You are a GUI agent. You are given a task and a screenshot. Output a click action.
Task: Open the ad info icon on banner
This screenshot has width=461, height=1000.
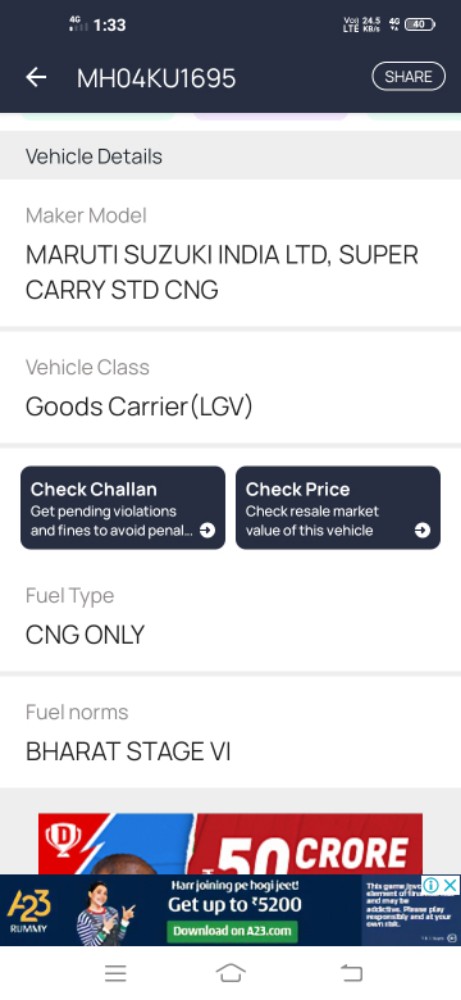pyautogui.click(x=431, y=885)
